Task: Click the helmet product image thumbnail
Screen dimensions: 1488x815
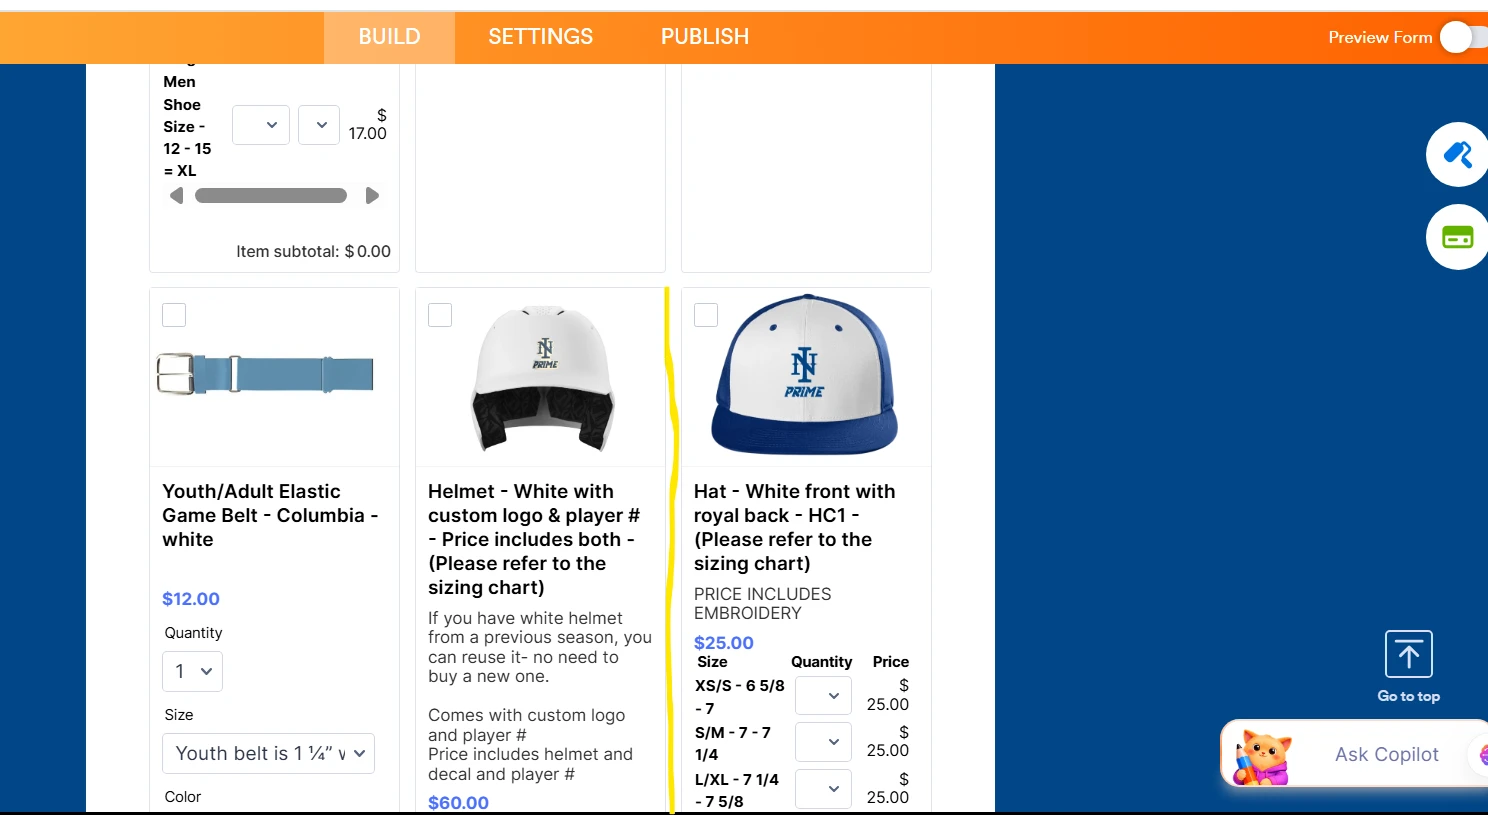Action: (x=541, y=376)
